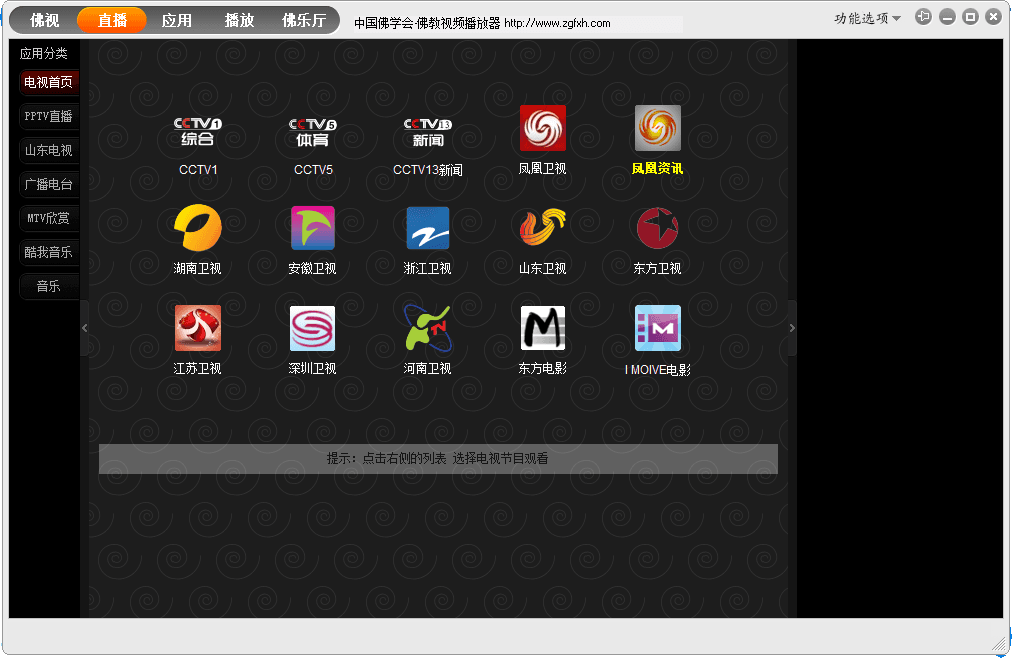Collapse the left sidebar with the arrow handle
The height and width of the screenshot is (658, 1012).
pos(85,328)
